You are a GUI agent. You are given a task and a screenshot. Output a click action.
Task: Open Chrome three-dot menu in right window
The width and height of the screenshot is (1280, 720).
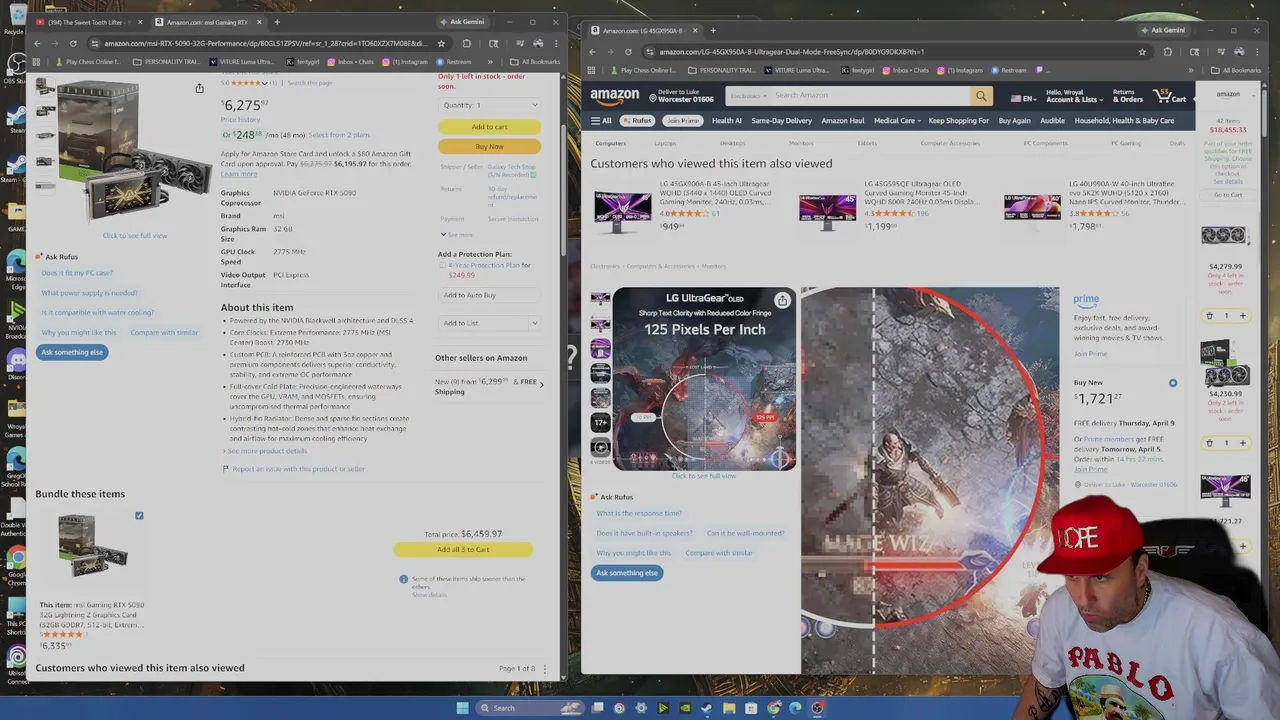coord(1258,52)
